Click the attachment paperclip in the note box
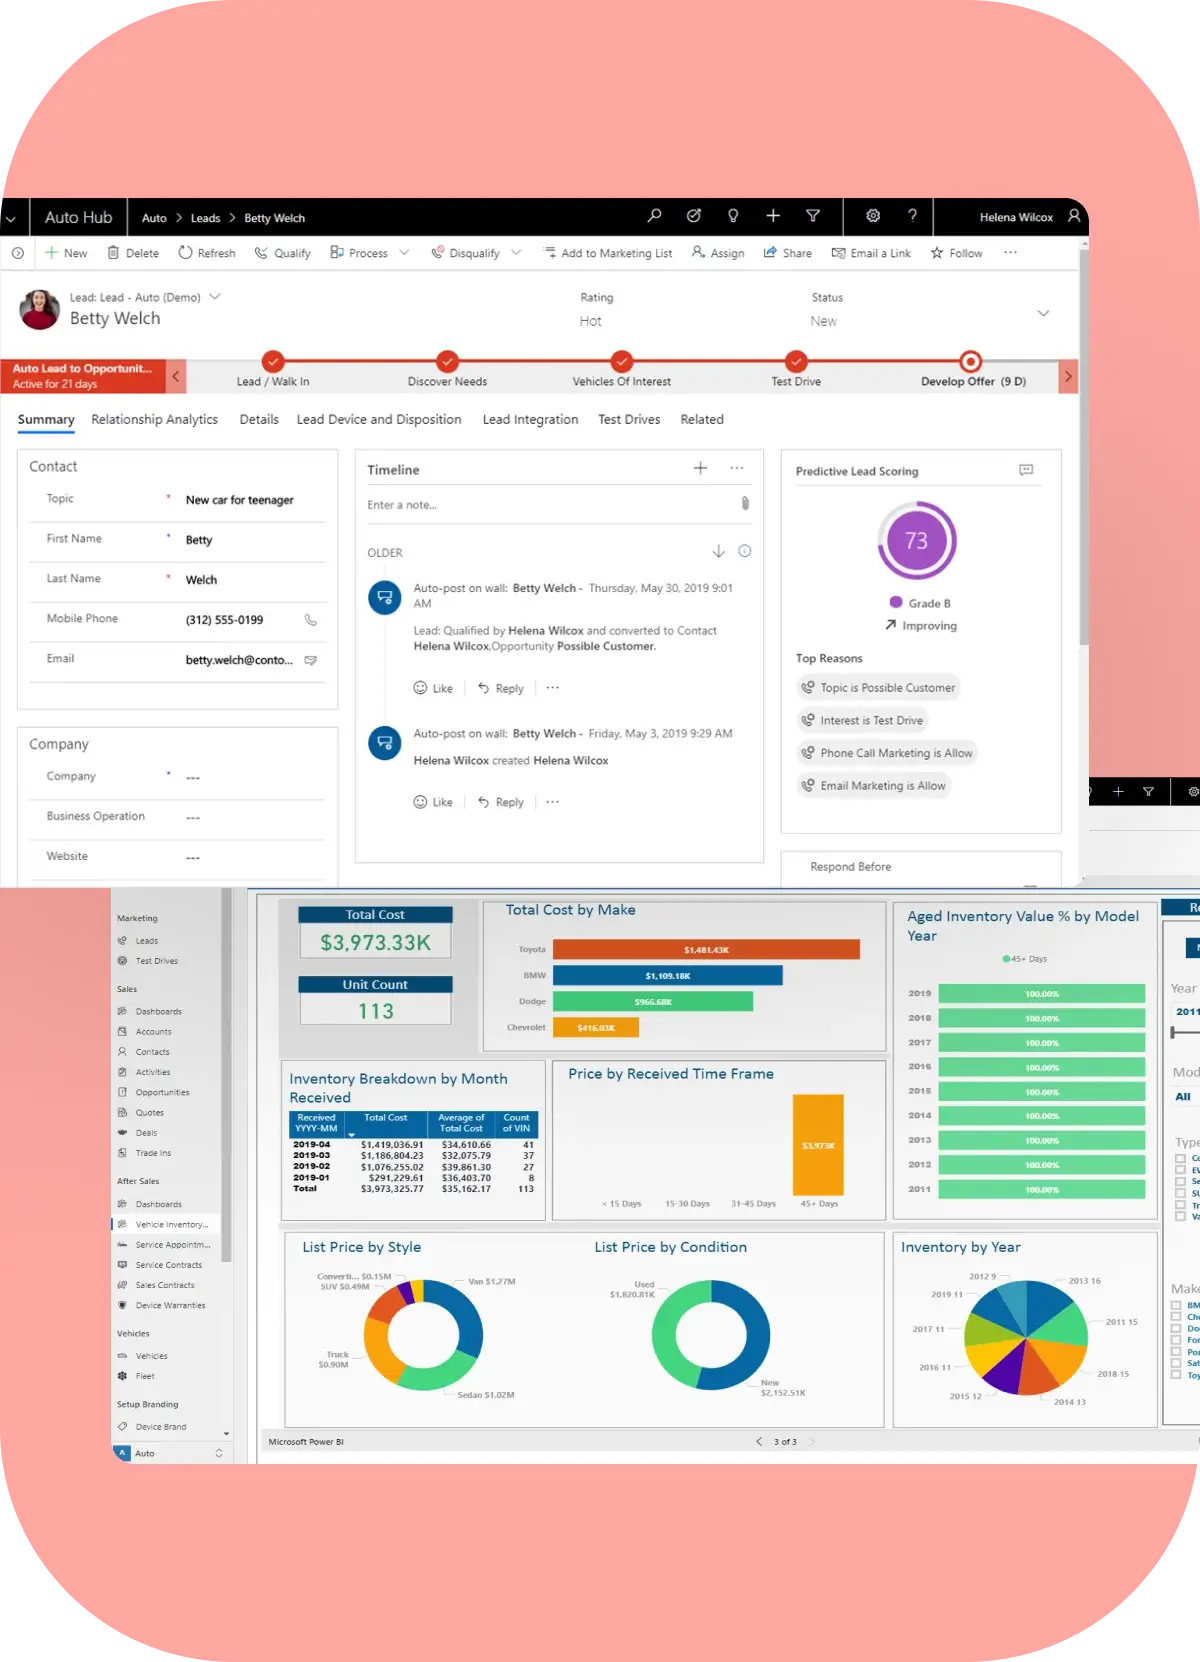The width and height of the screenshot is (1200, 1662). point(745,504)
